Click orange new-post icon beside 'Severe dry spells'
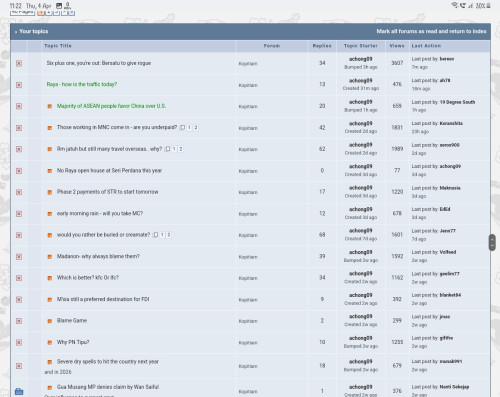This screenshot has width=500, height=397. 50,362
